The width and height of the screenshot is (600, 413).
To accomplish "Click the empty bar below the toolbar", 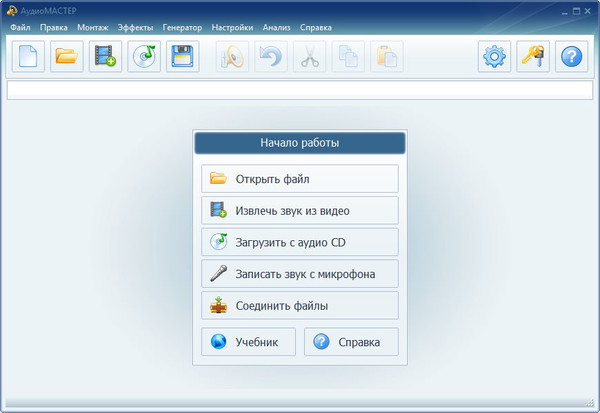I will pyautogui.click(x=300, y=90).
